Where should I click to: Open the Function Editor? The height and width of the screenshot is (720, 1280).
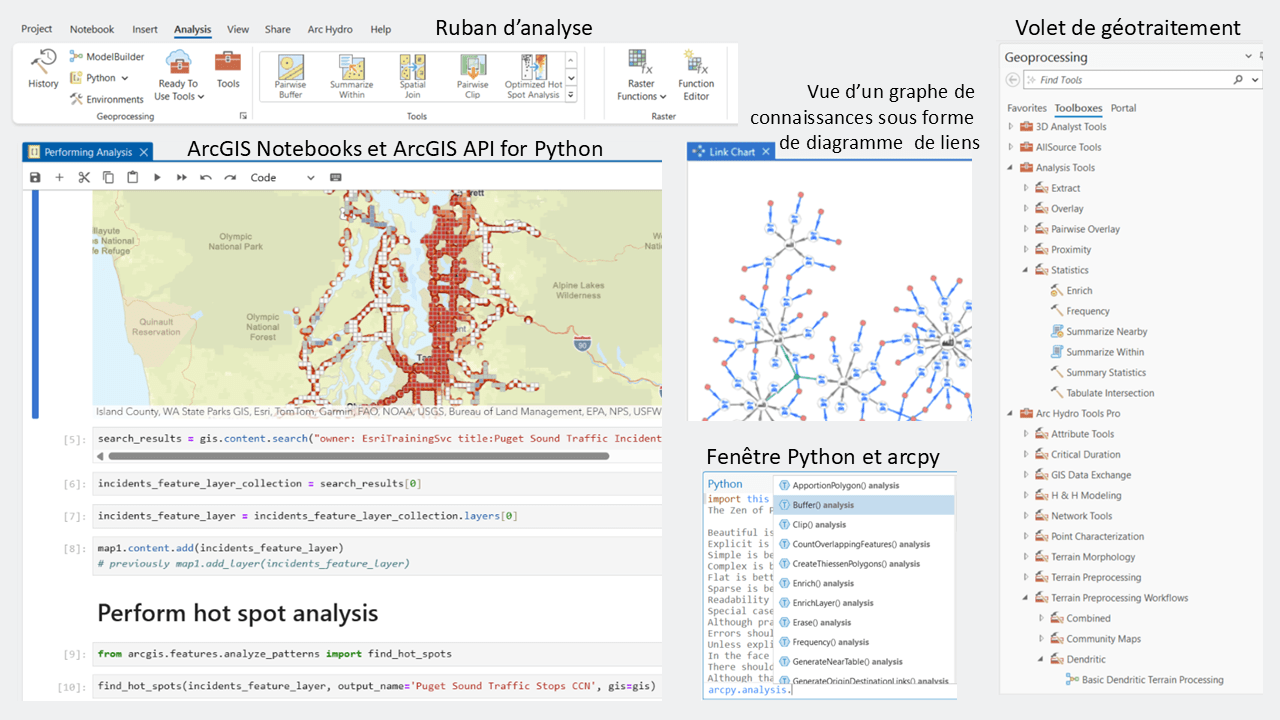pos(696,75)
